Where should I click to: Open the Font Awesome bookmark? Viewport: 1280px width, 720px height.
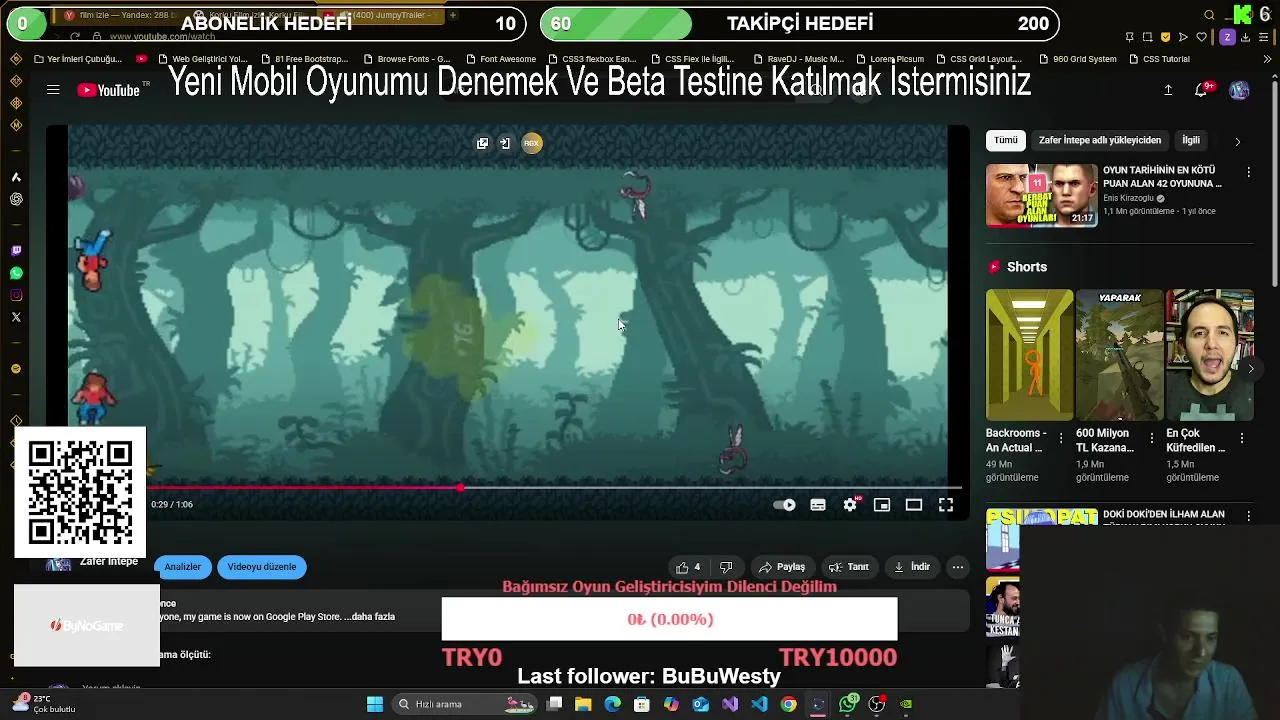point(501,59)
